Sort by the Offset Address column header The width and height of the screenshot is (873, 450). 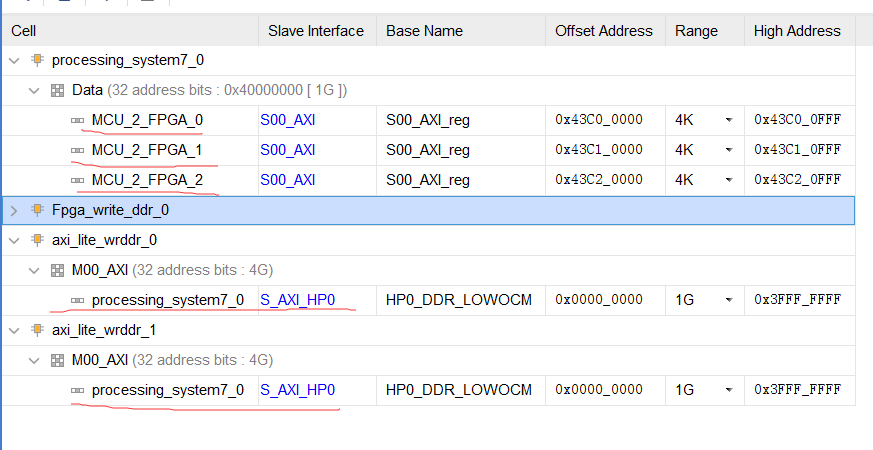point(605,31)
